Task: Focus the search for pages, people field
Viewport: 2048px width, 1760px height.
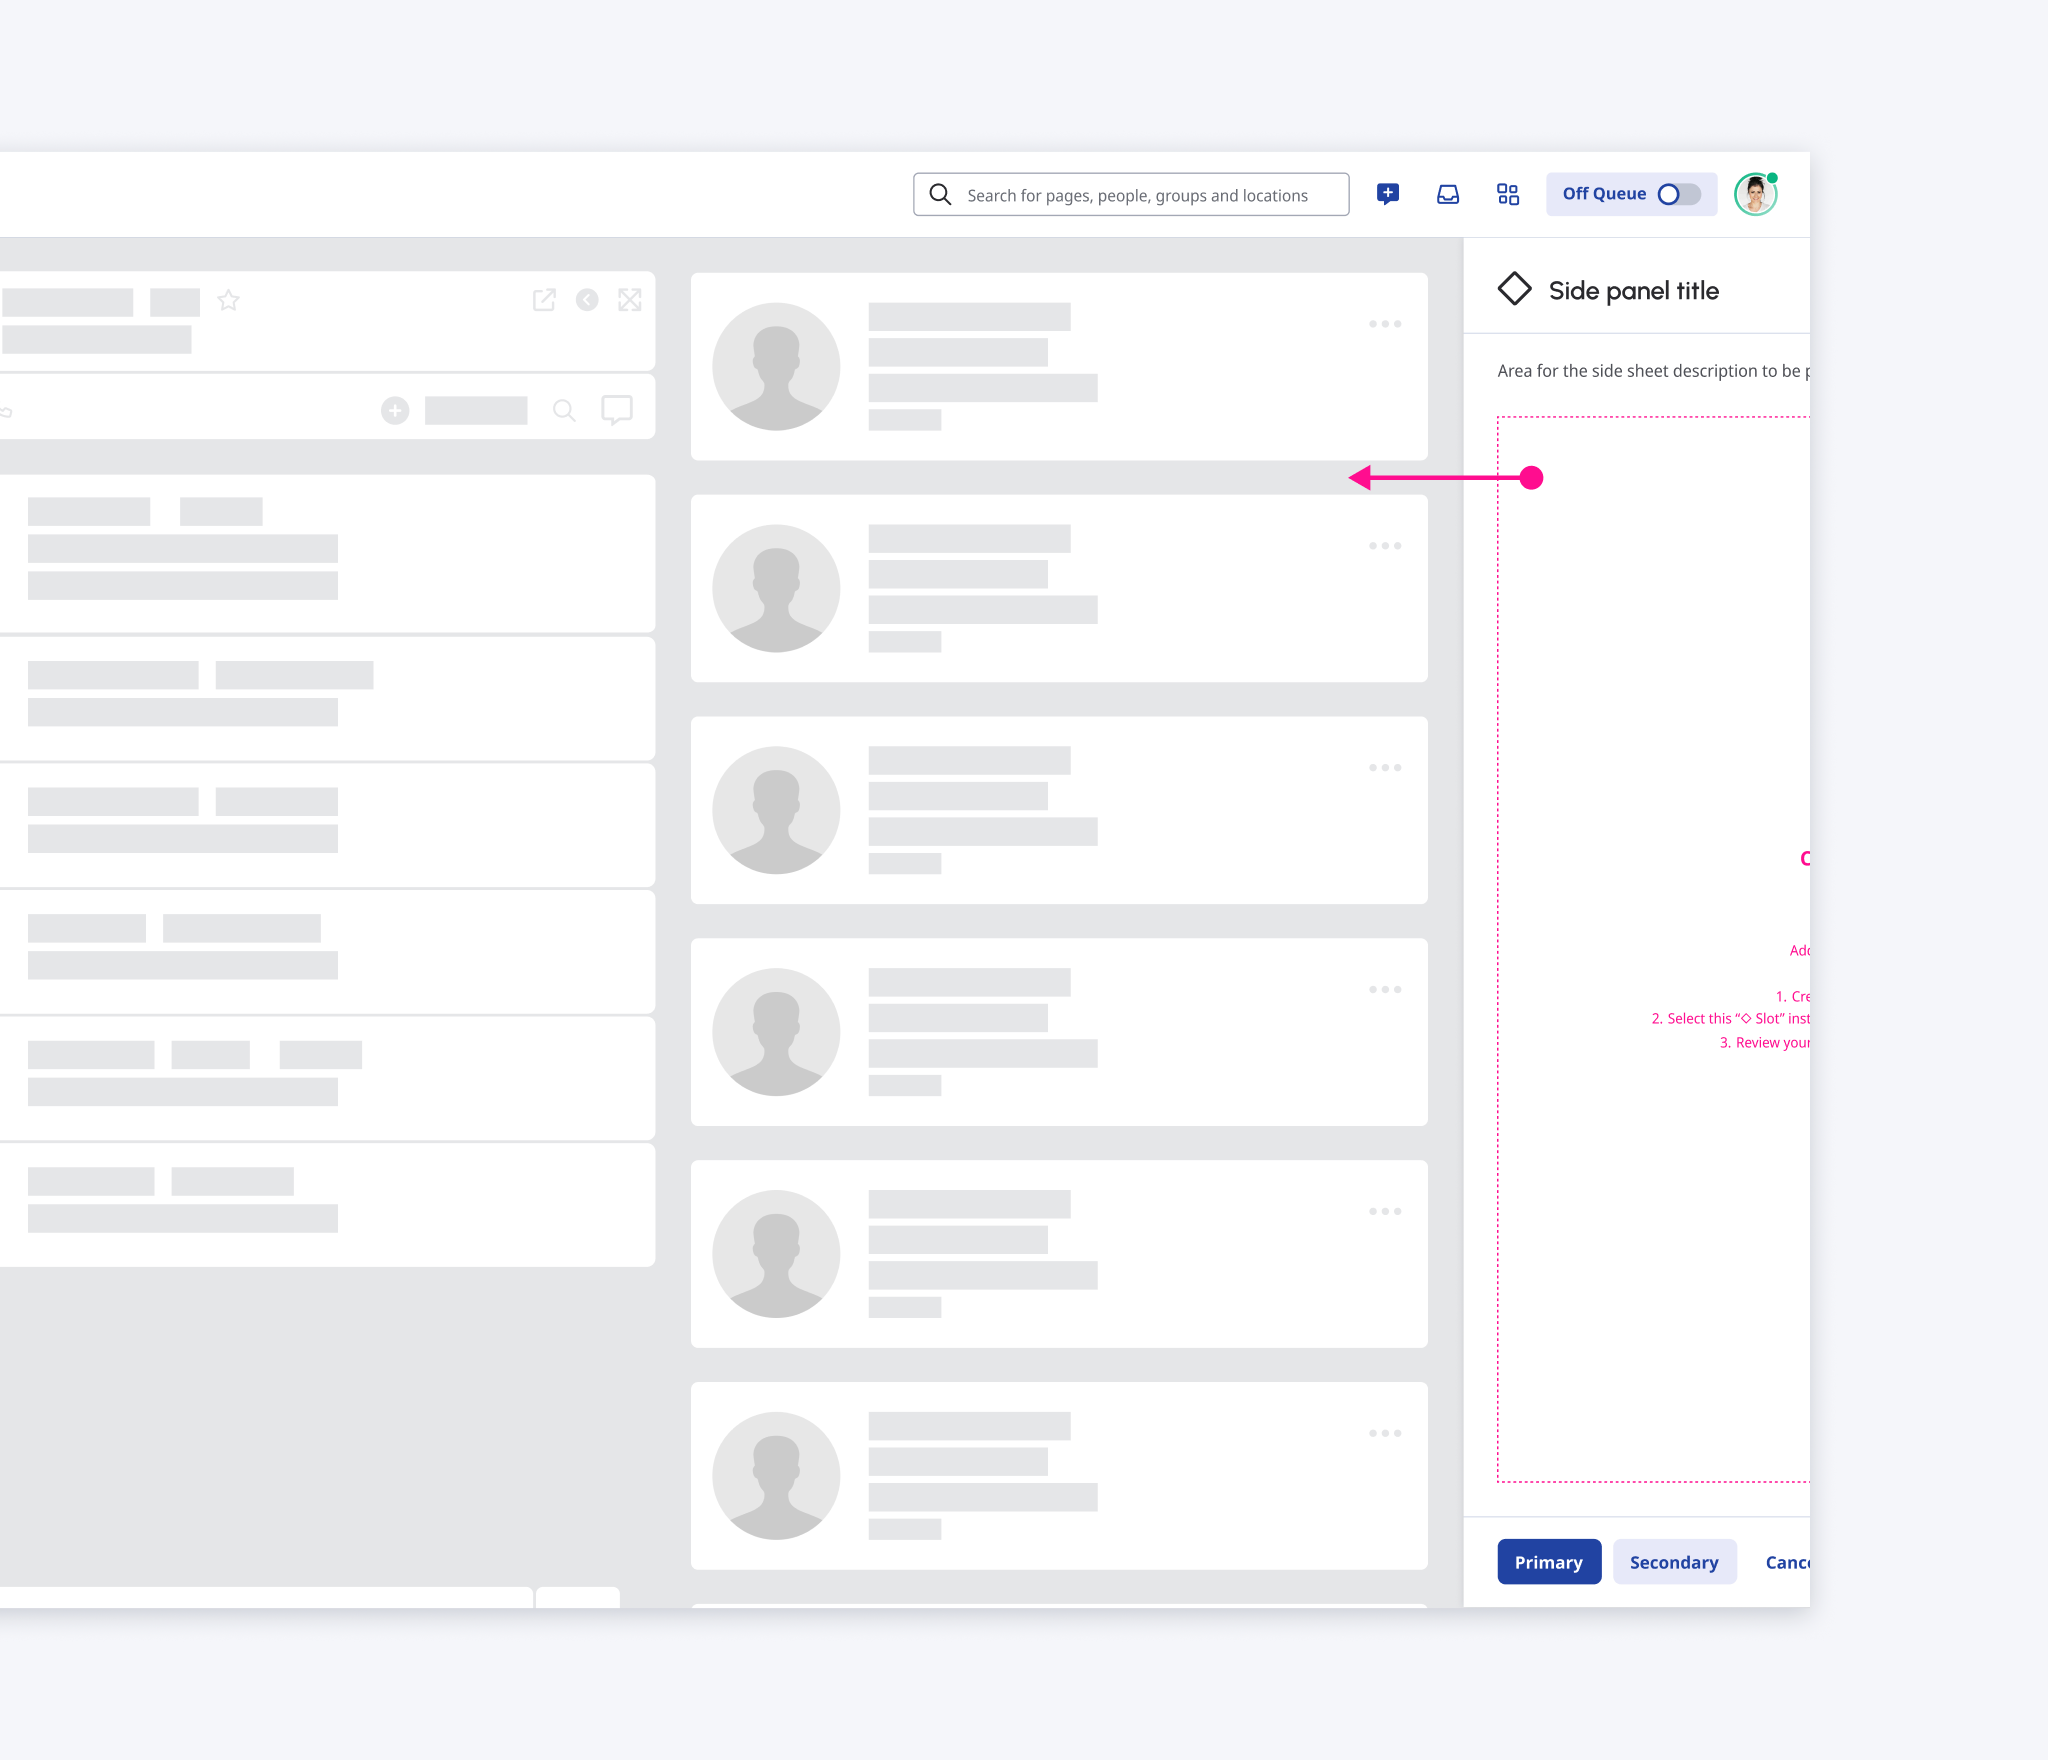Action: point(1131,194)
